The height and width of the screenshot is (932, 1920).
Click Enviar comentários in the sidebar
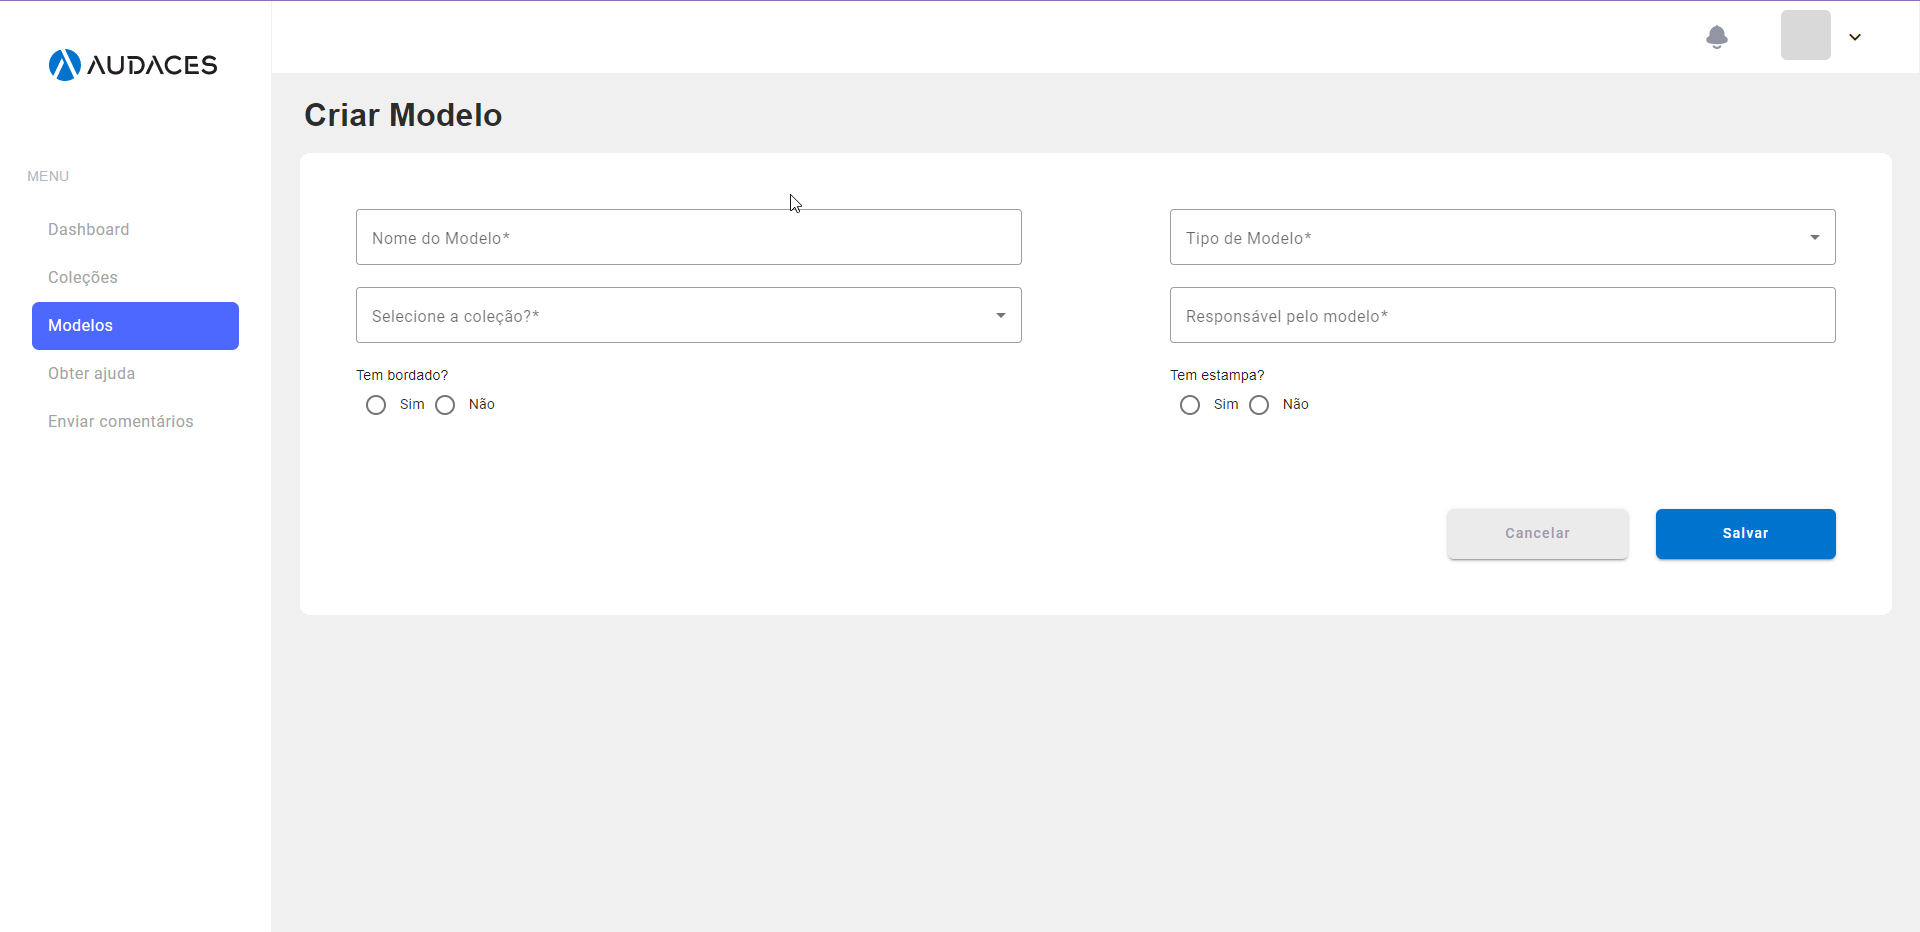click(x=120, y=421)
